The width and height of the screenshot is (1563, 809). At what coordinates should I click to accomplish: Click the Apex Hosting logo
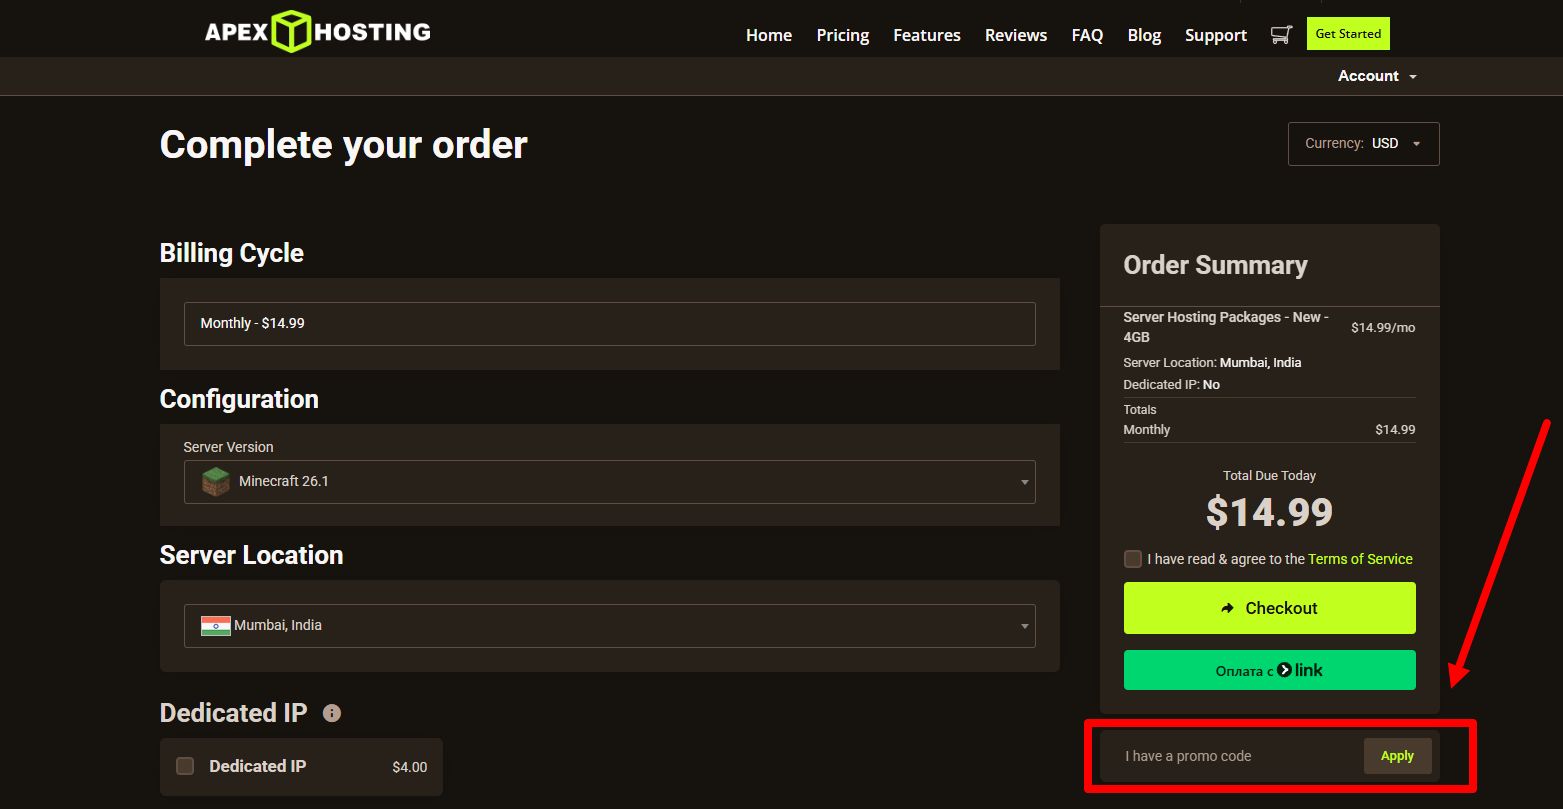[317, 31]
